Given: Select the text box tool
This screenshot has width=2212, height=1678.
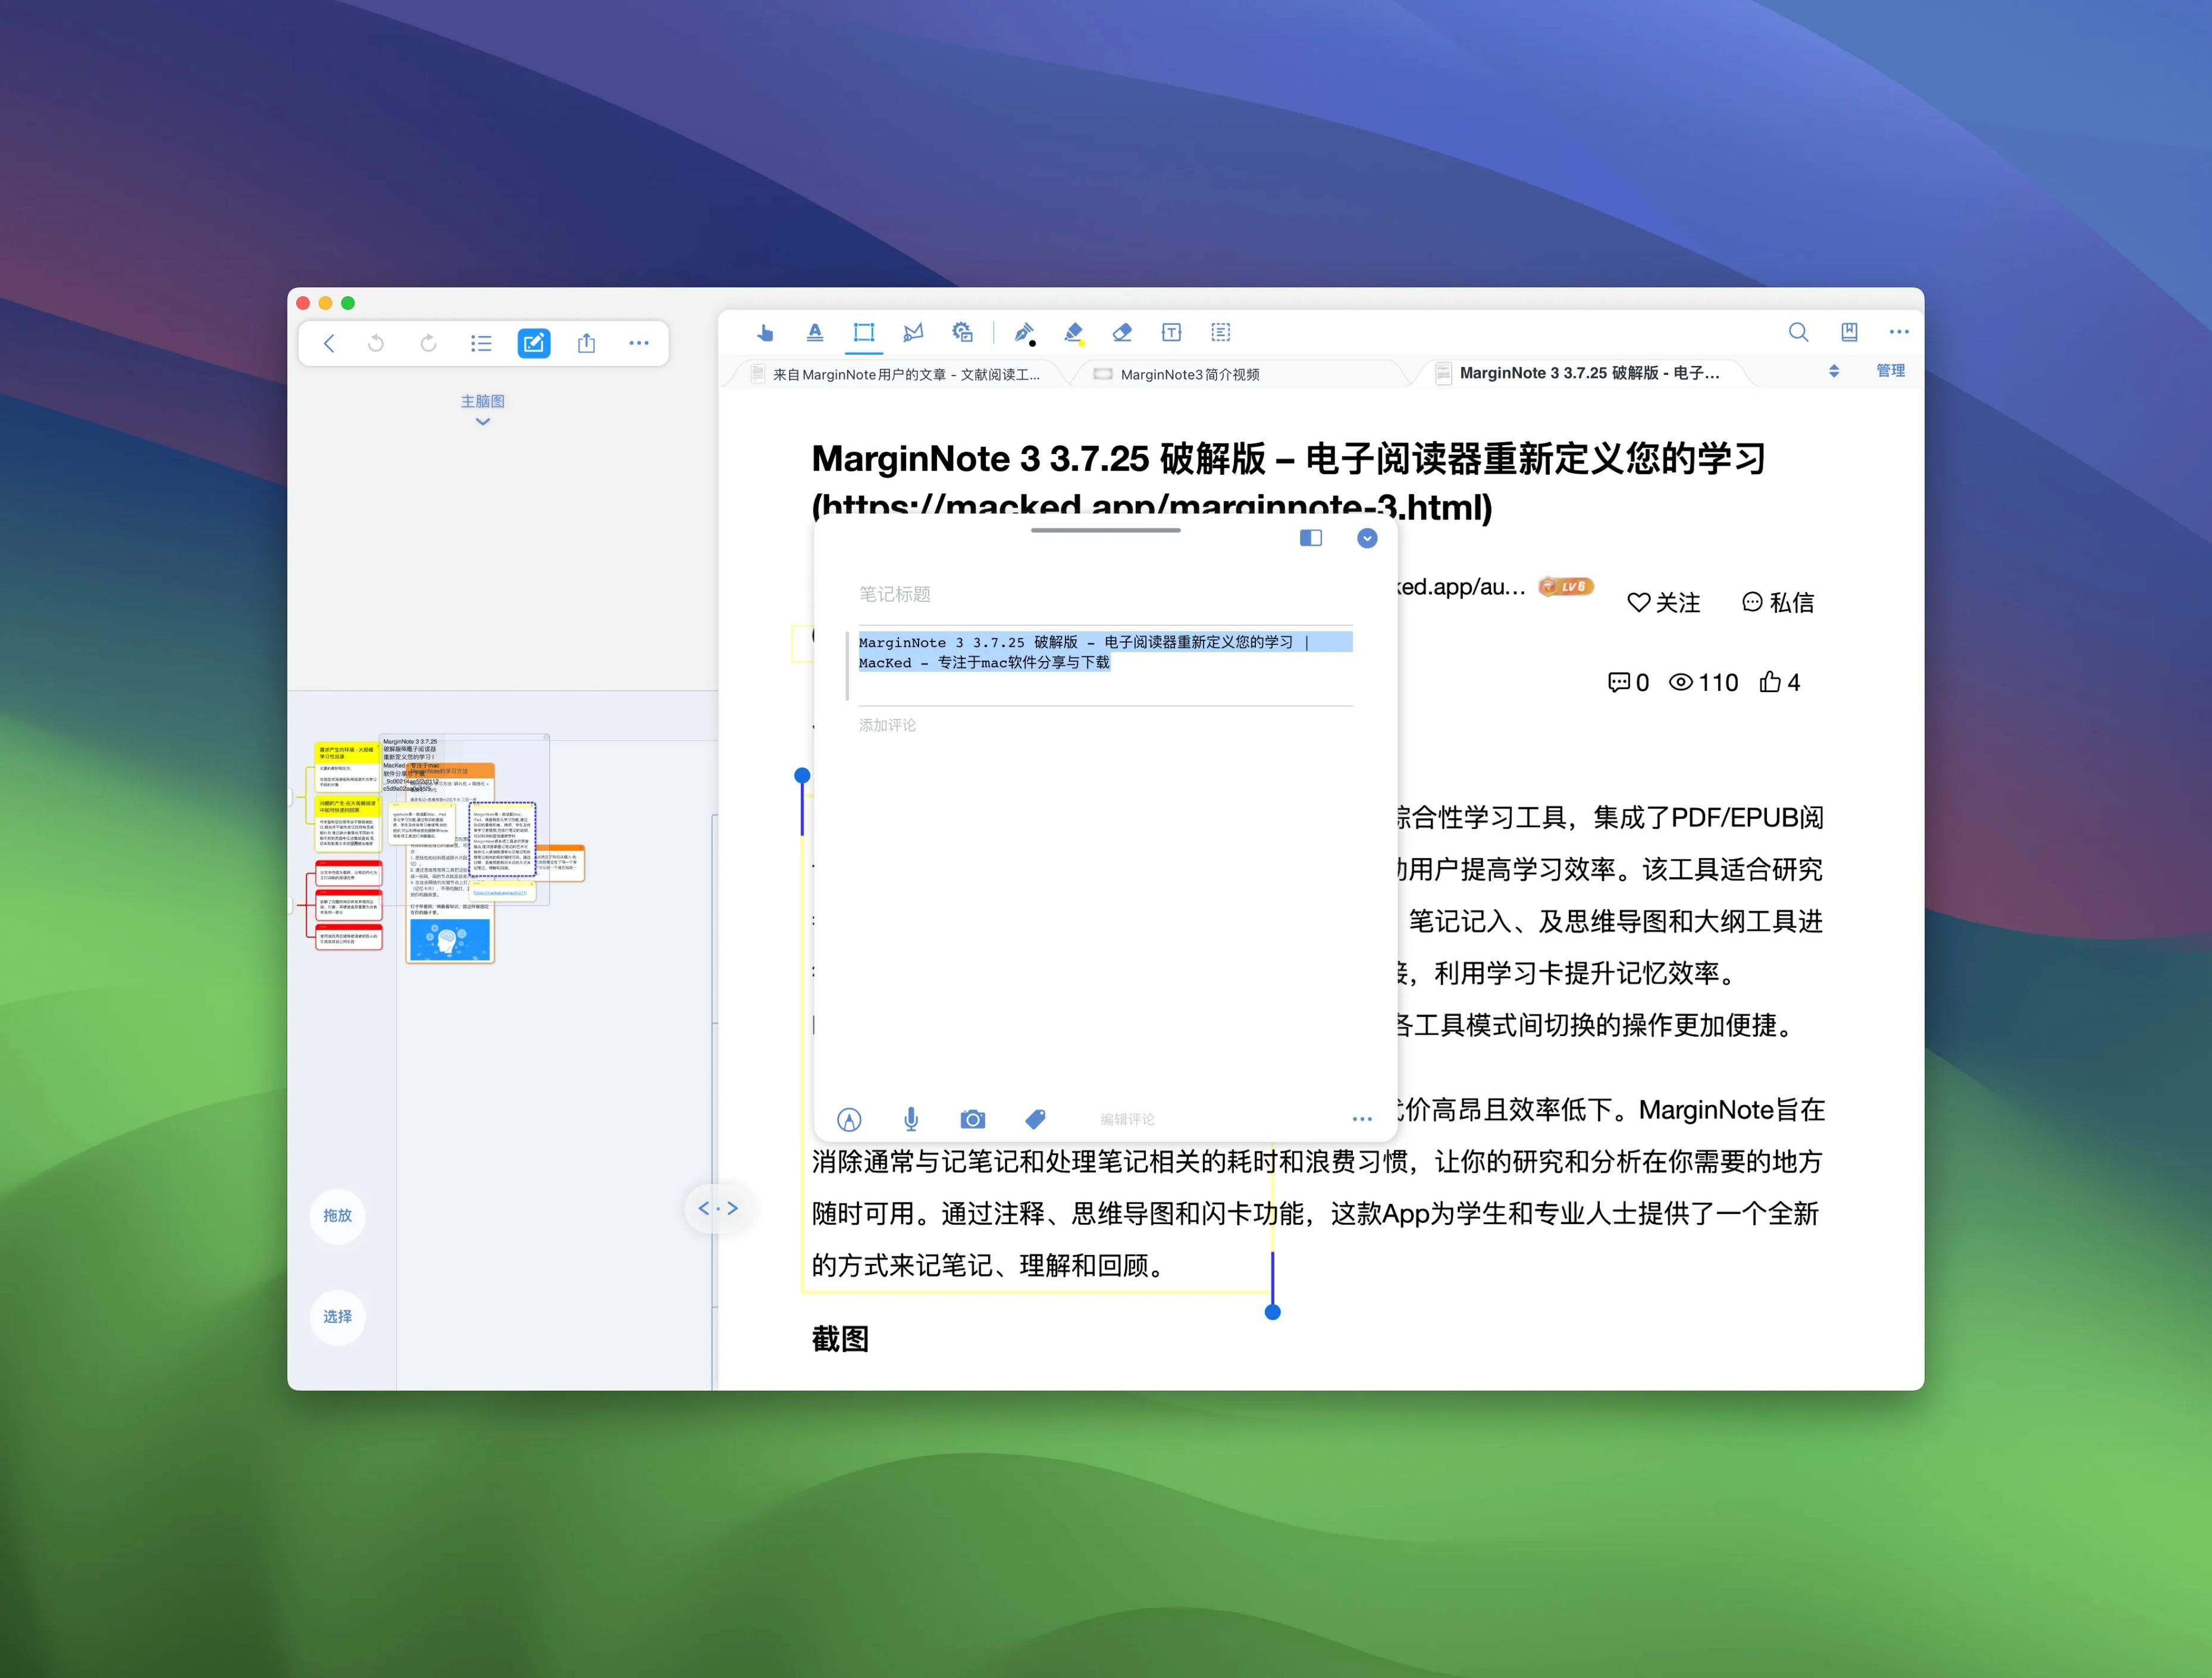Looking at the screenshot, I should tap(1171, 333).
